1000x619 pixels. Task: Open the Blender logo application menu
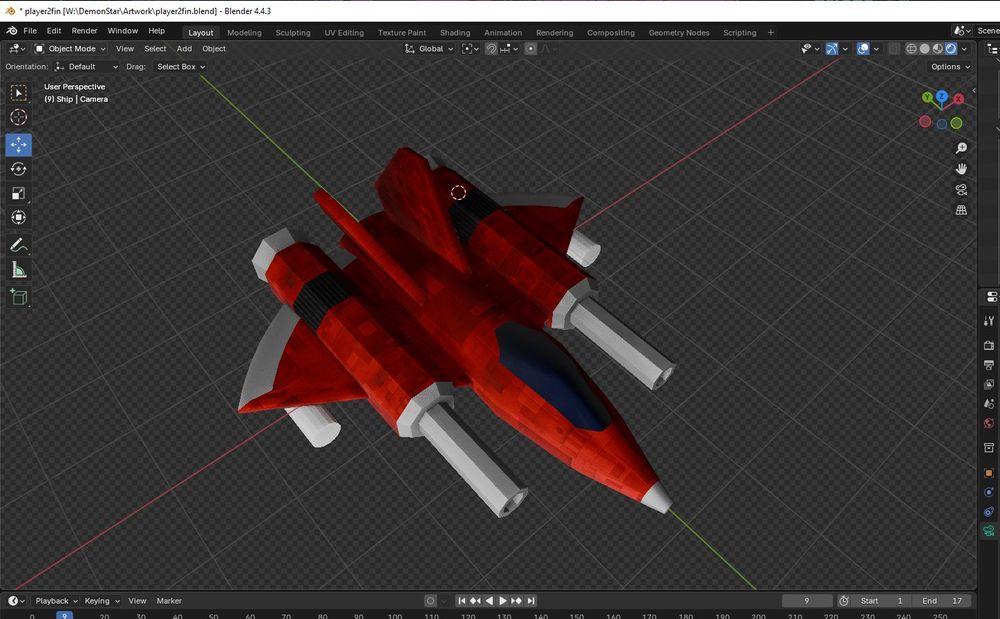pos(11,31)
